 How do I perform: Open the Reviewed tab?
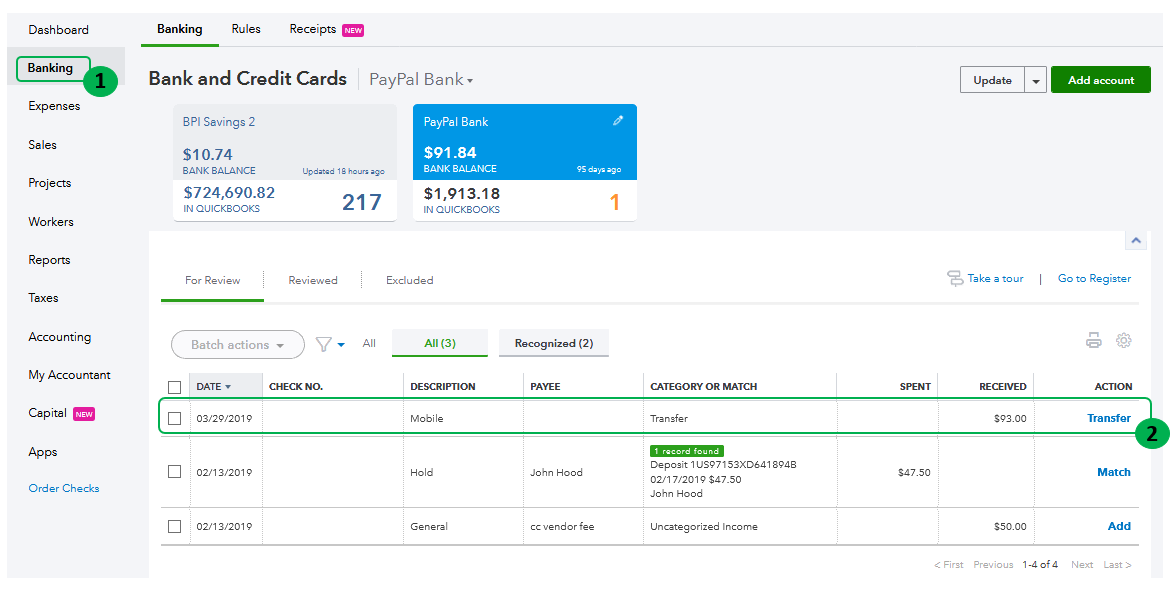[313, 280]
